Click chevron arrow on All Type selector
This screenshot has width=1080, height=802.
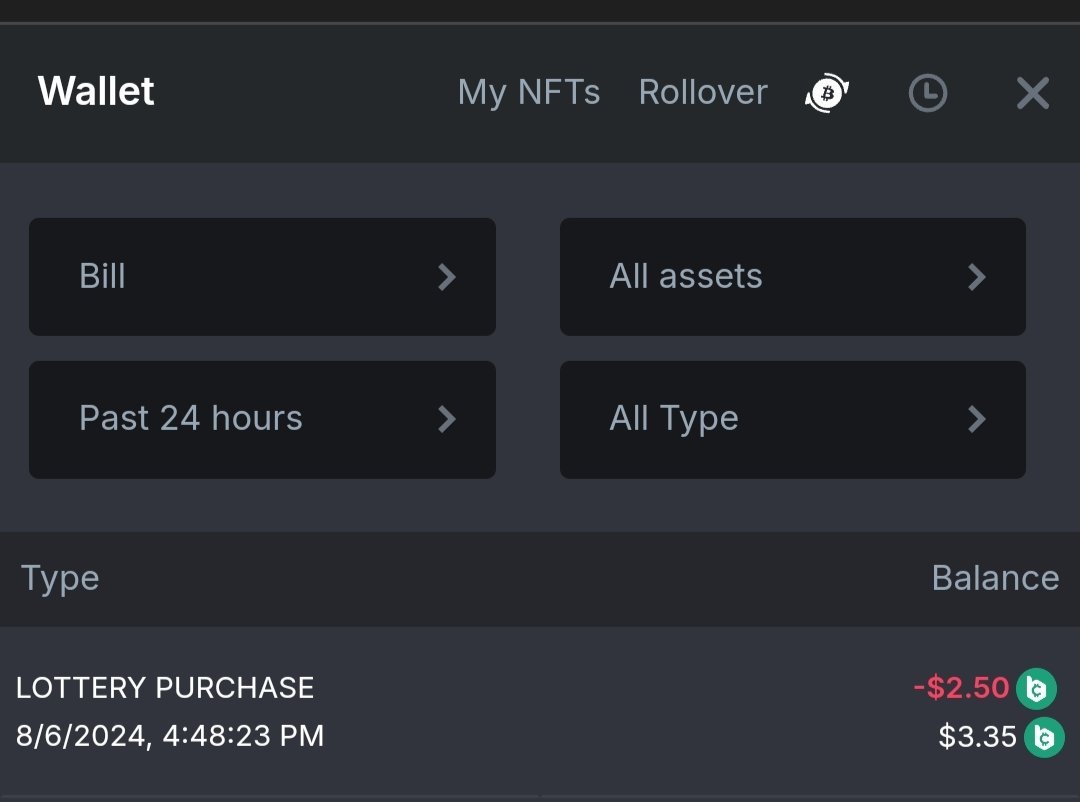[x=977, y=419]
